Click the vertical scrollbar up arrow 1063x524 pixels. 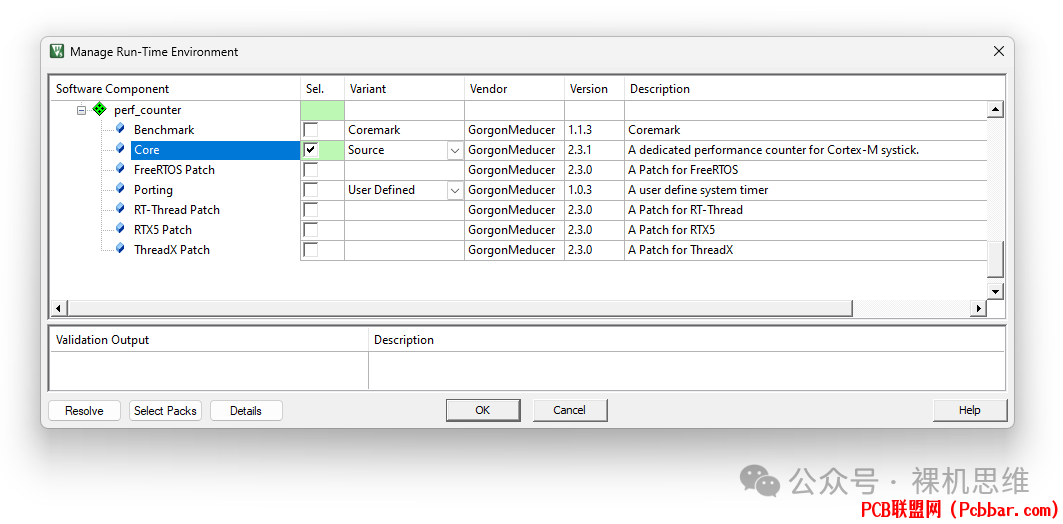coord(995,109)
